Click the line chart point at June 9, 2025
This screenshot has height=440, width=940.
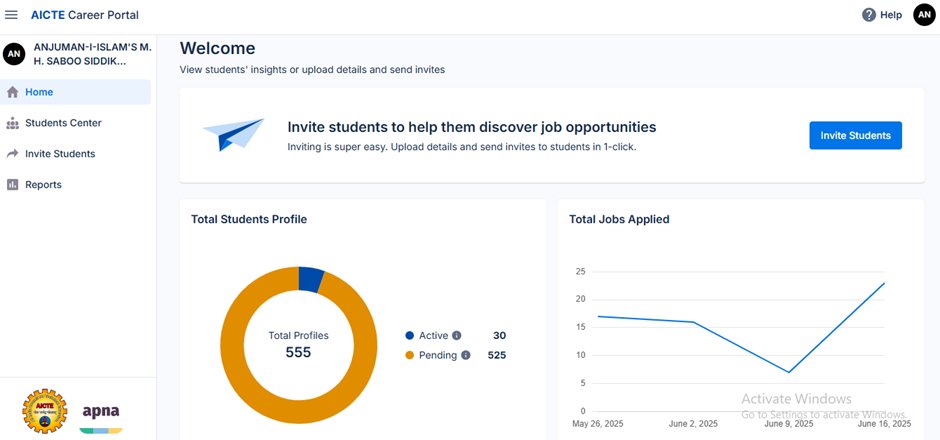(x=789, y=372)
